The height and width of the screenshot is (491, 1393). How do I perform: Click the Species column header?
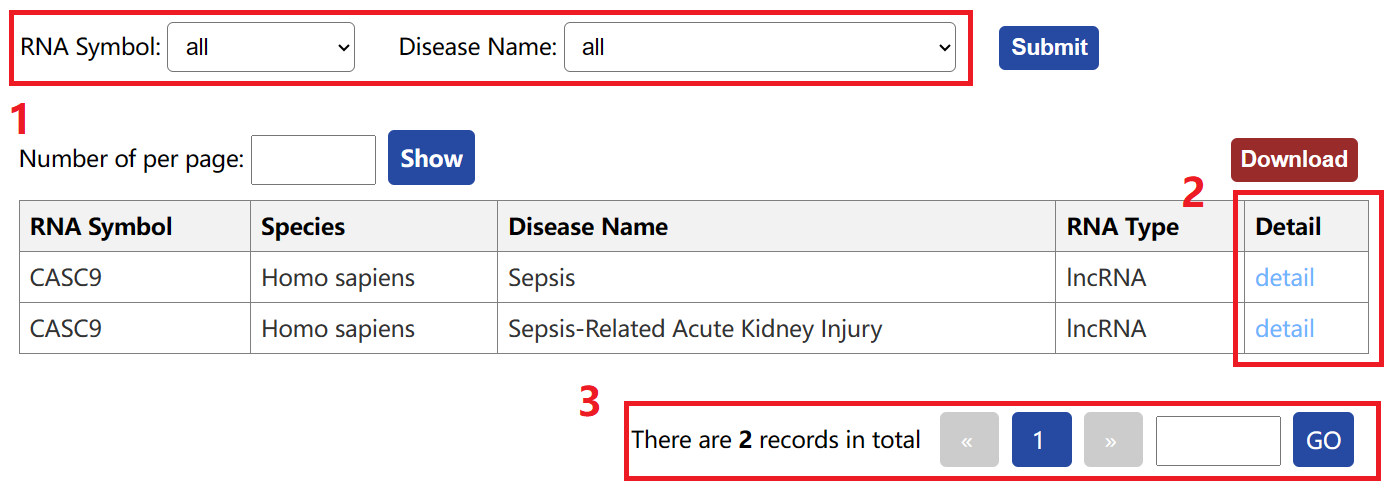coord(374,226)
